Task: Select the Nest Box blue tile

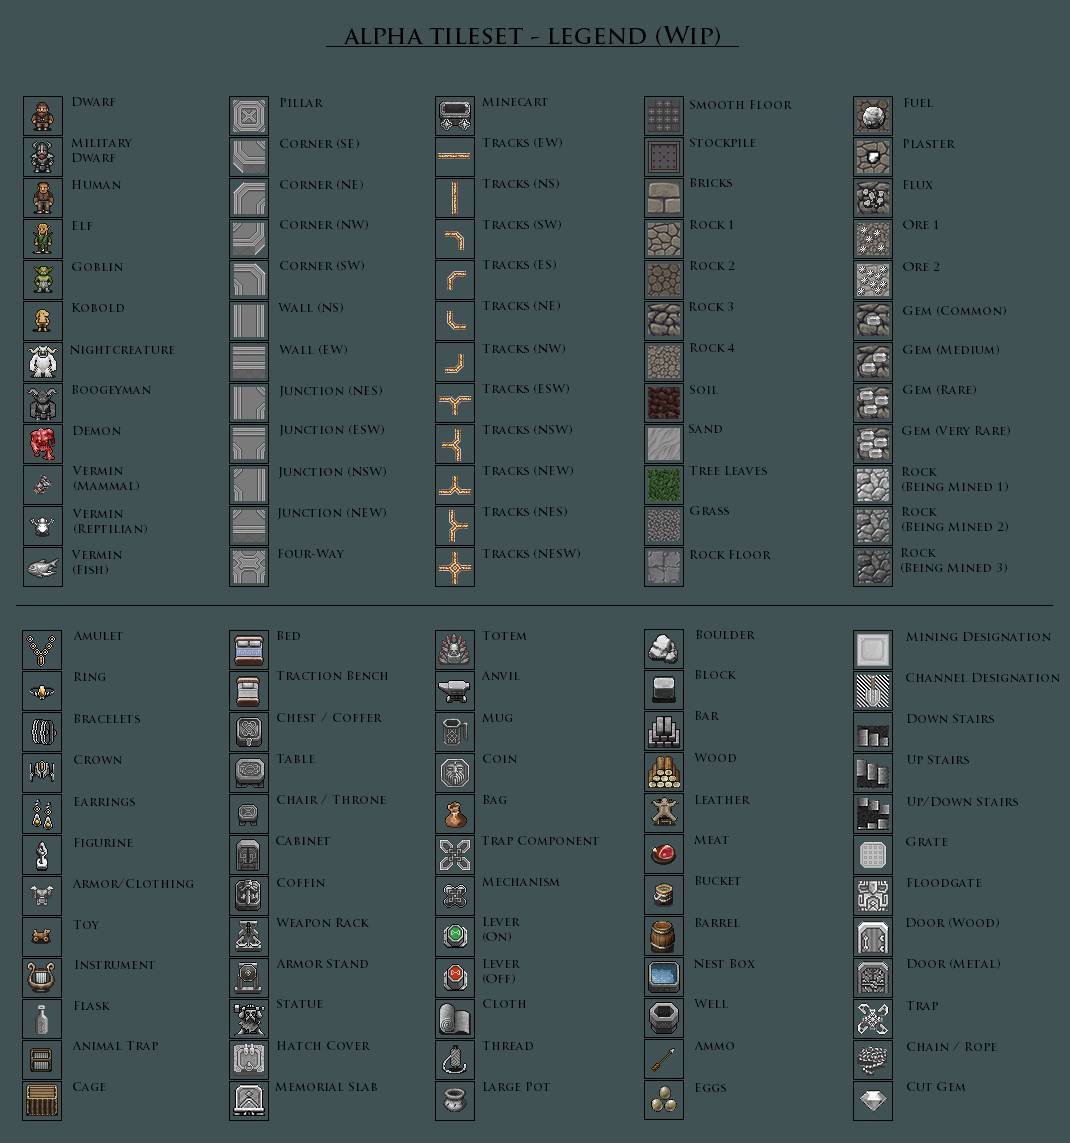Action: [x=663, y=977]
